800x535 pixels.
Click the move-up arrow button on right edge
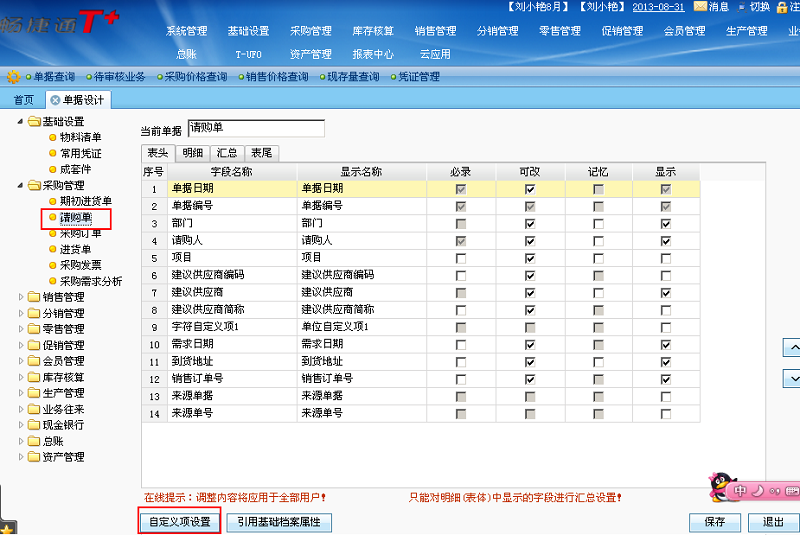(x=793, y=347)
